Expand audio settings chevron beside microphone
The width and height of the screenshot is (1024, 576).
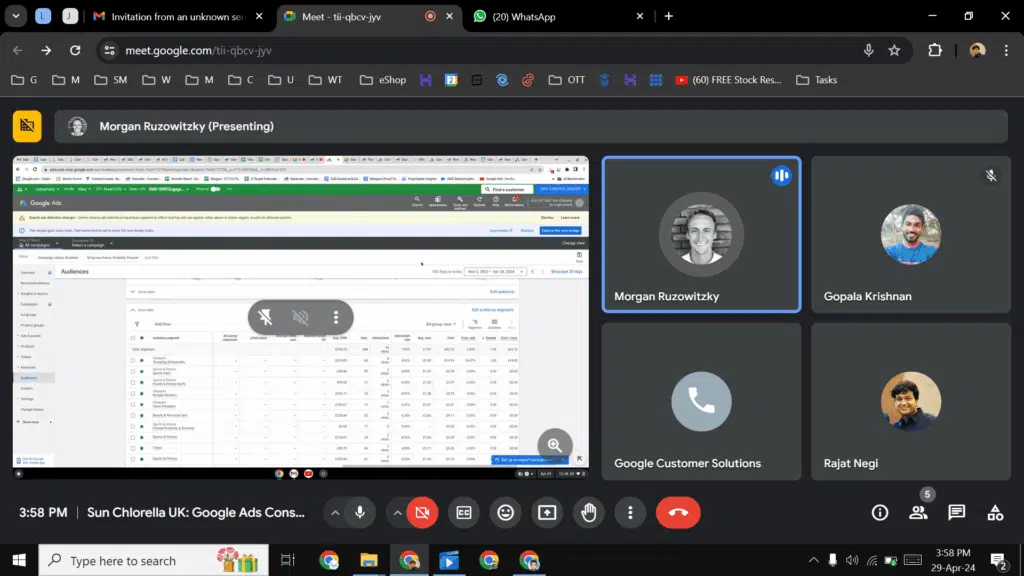click(335, 512)
